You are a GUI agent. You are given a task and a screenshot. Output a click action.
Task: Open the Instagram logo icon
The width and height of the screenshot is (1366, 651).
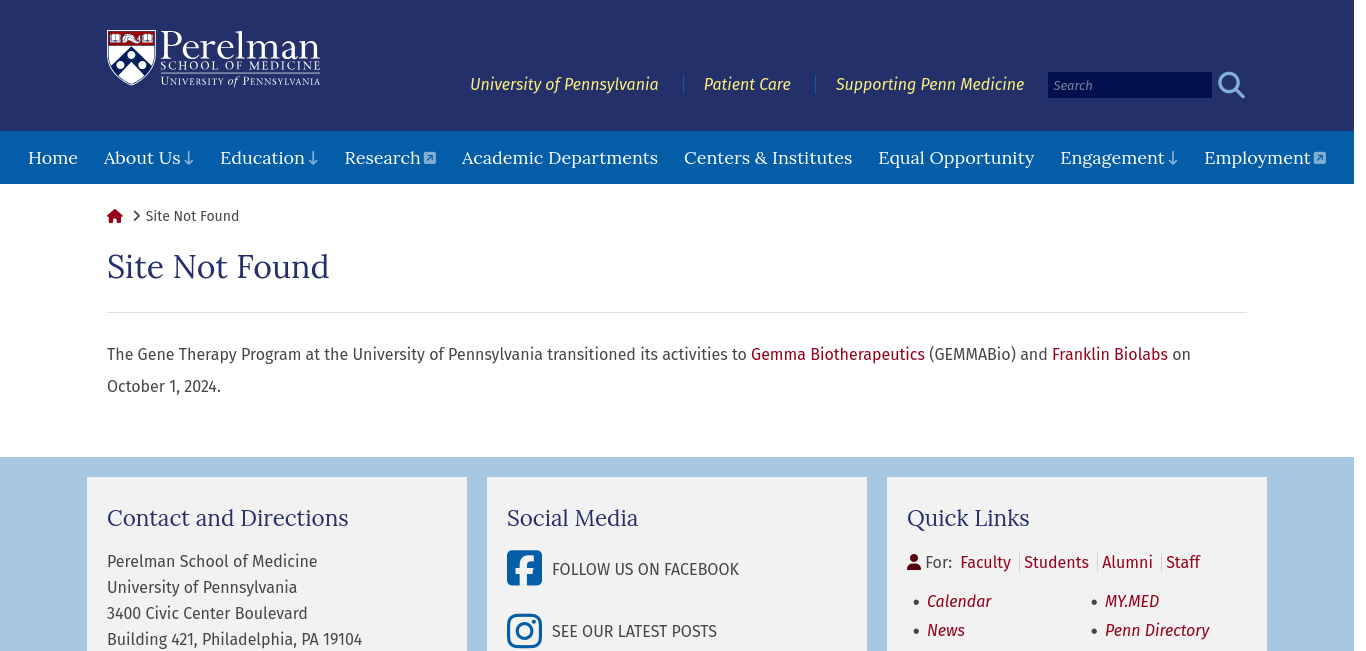pos(524,631)
